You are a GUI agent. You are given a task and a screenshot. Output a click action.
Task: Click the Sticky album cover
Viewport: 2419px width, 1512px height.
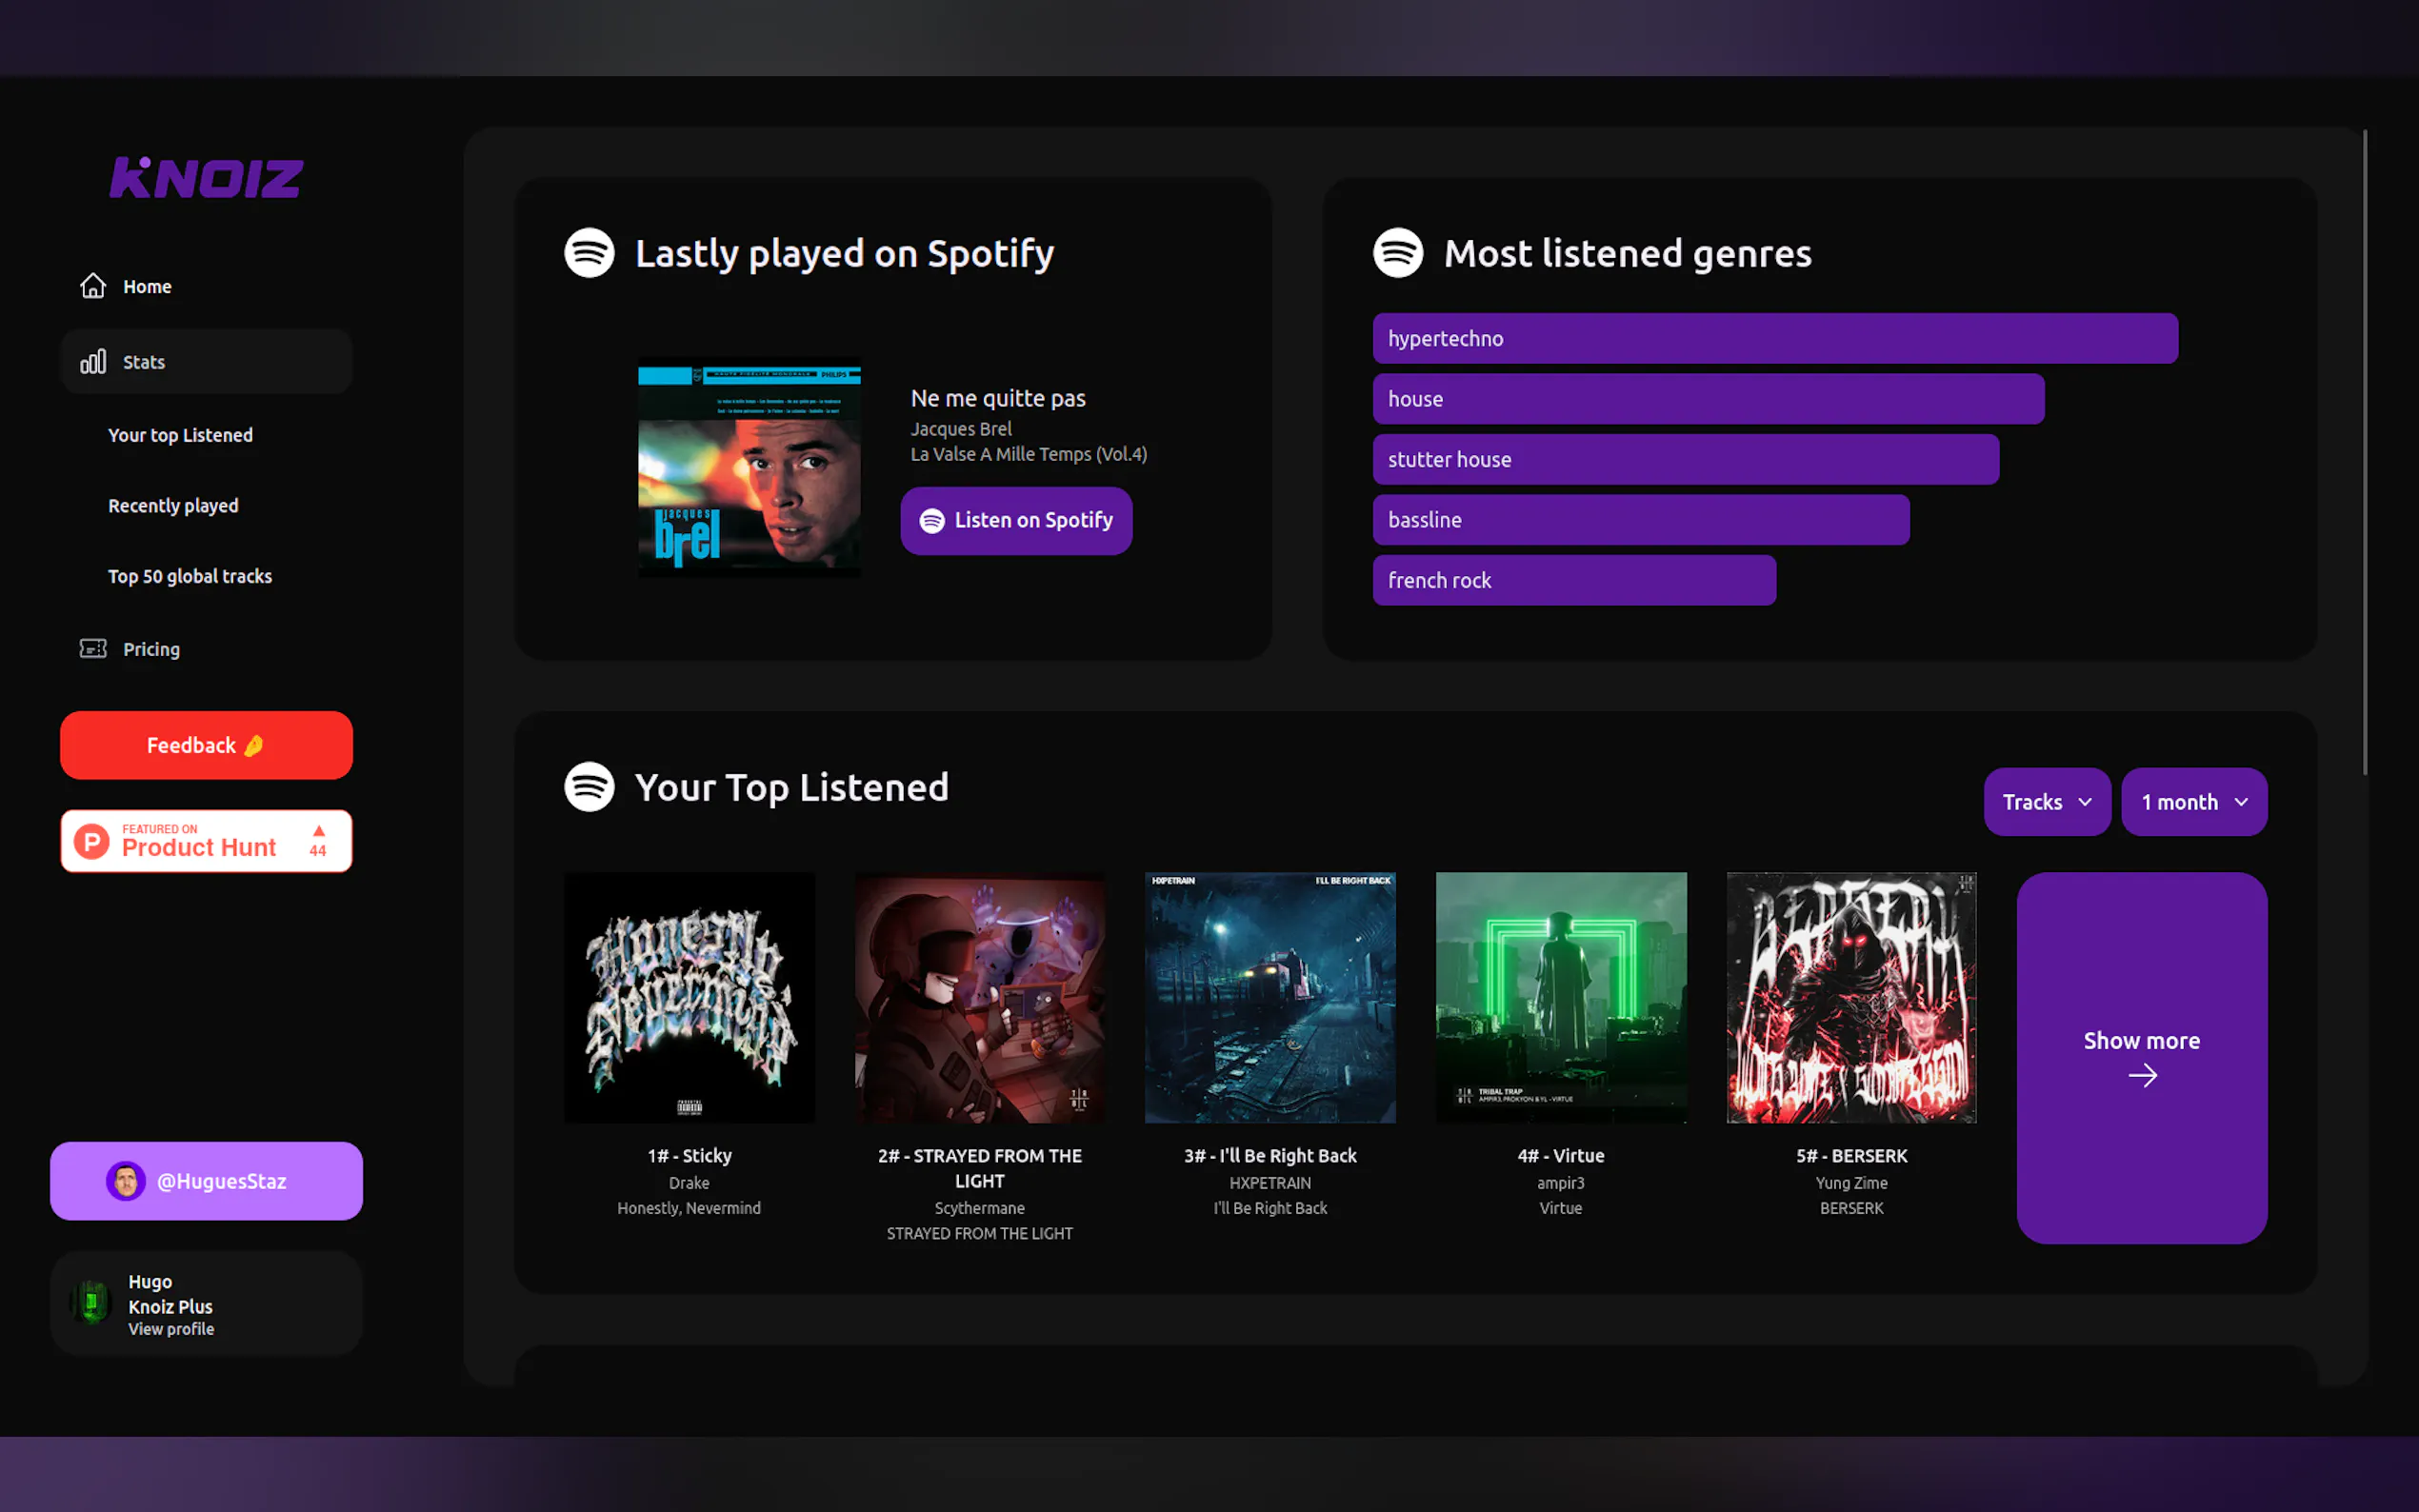pyautogui.click(x=689, y=997)
